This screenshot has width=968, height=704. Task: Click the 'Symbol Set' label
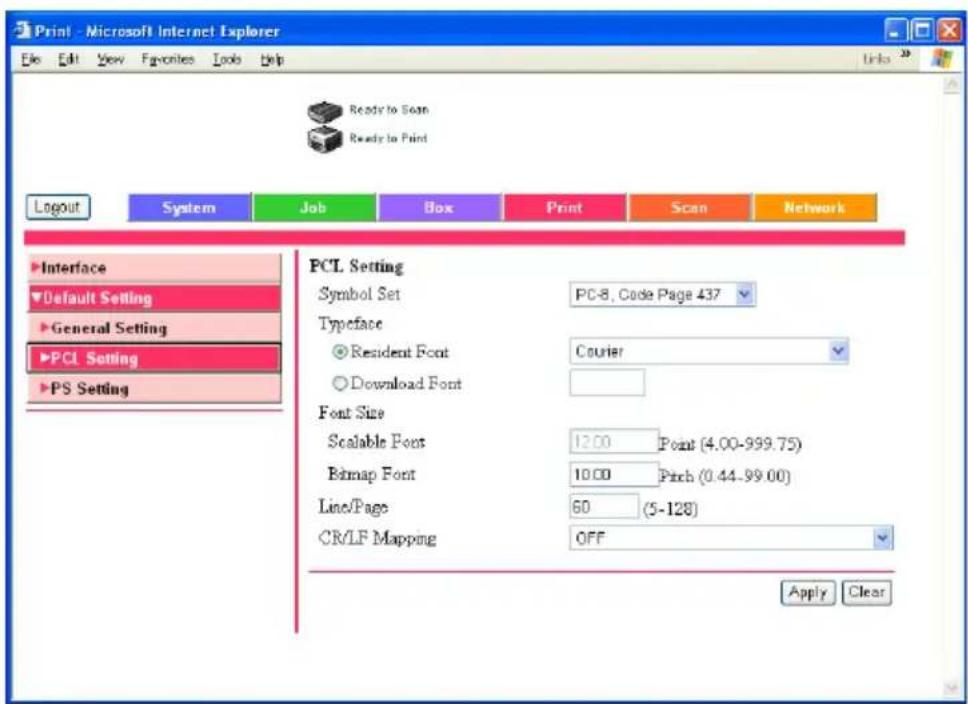pyautogui.click(x=359, y=294)
